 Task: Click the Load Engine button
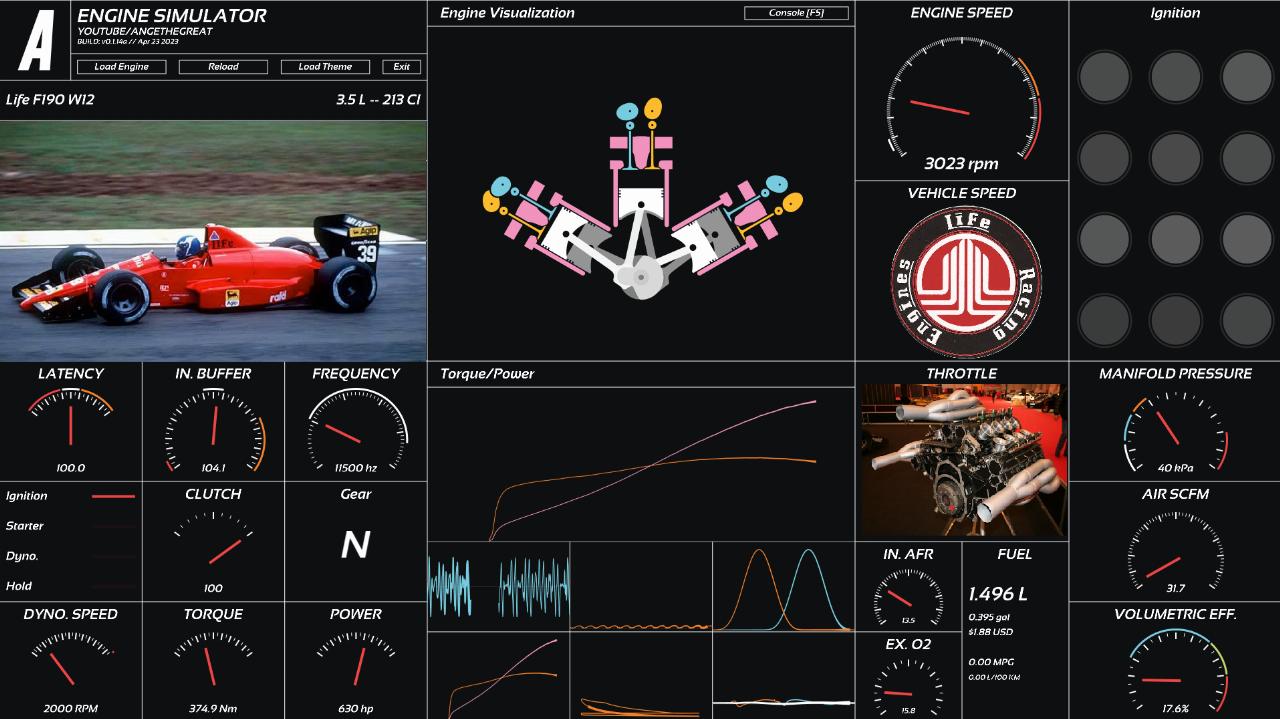121,67
